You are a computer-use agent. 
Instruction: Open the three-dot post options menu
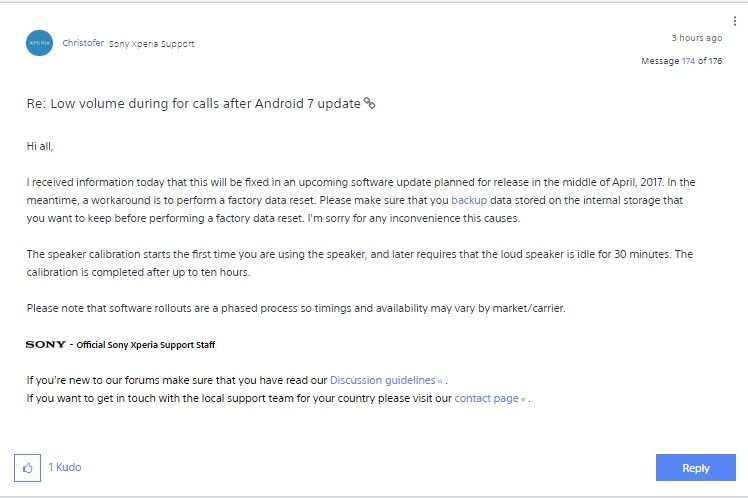(x=735, y=21)
